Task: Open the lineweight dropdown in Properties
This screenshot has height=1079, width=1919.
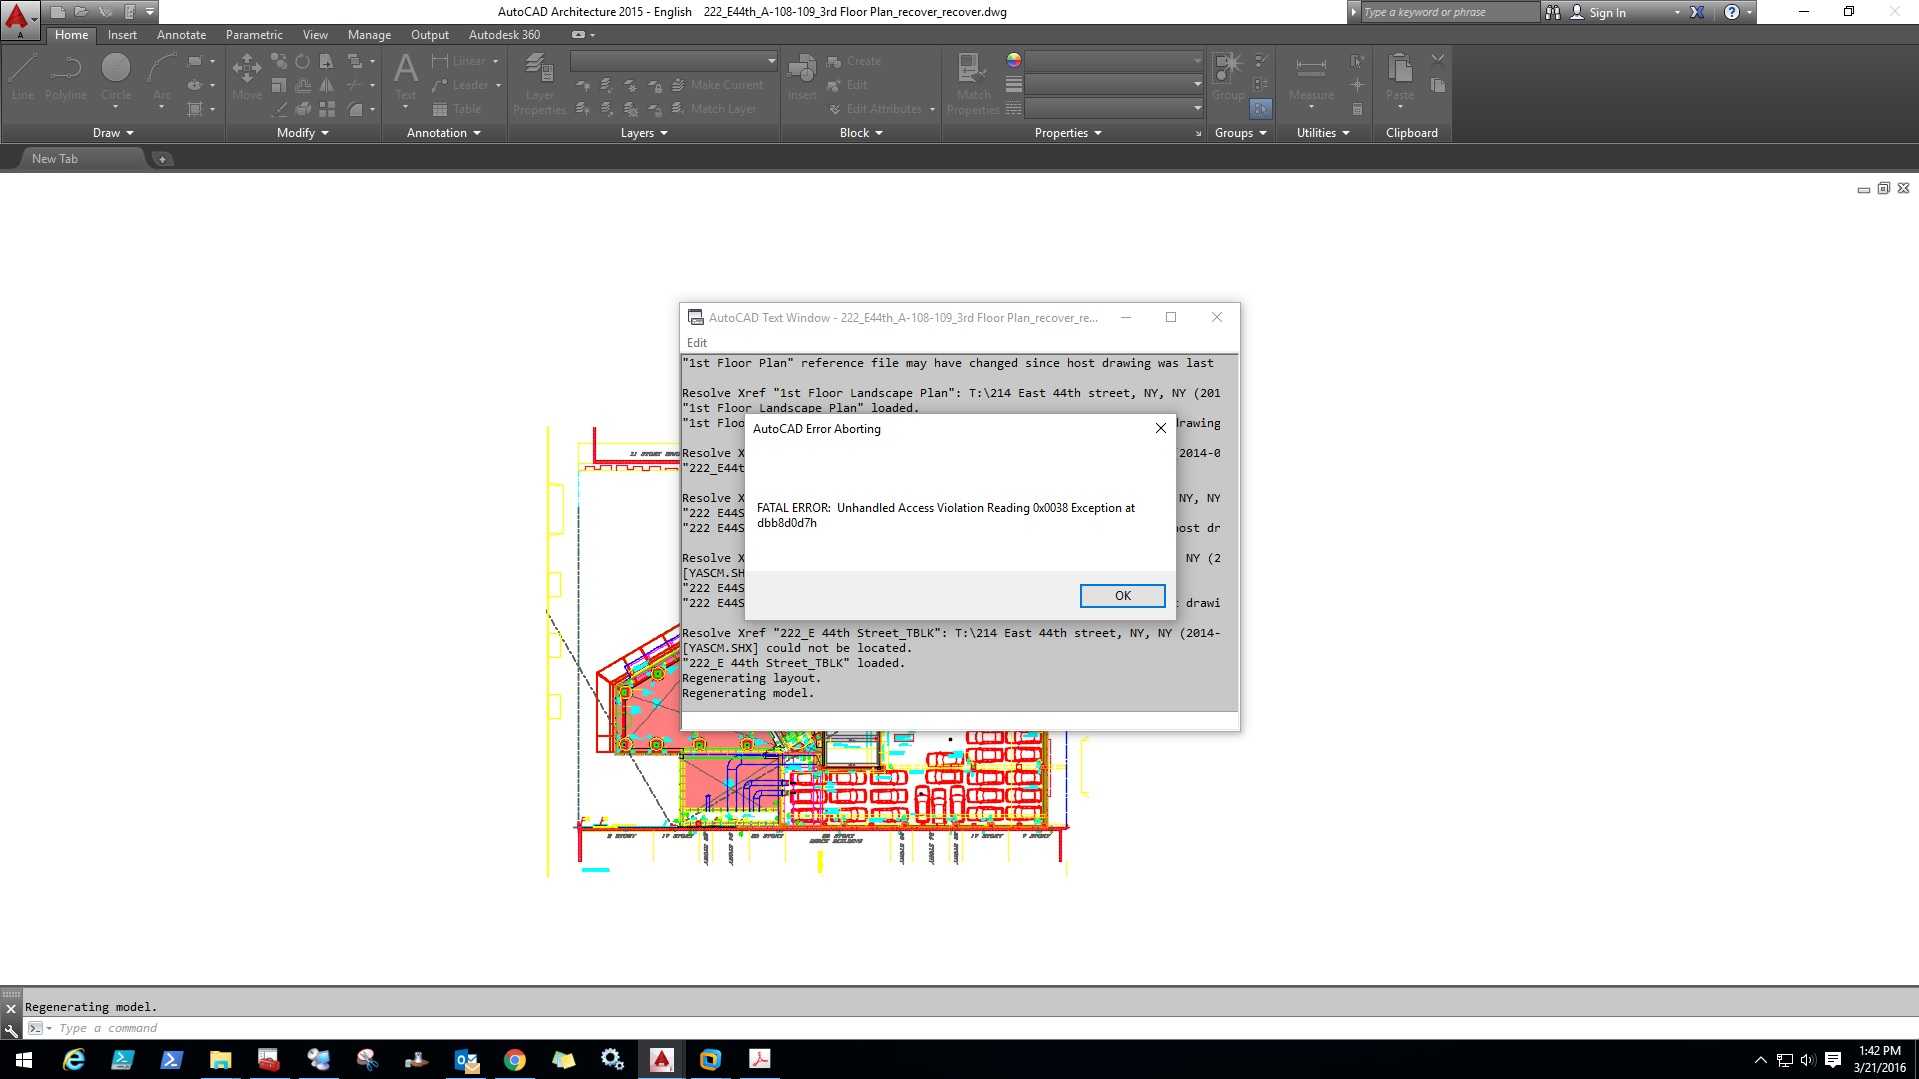Action: [x=1114, y=85]
